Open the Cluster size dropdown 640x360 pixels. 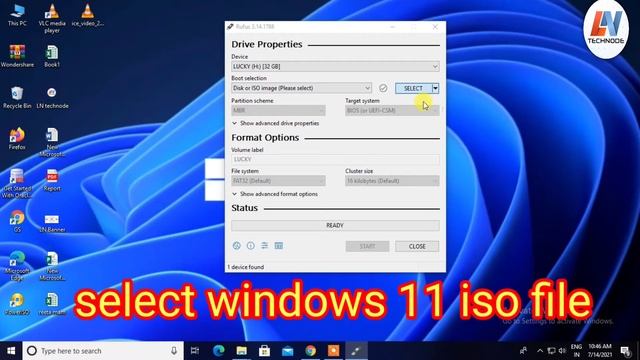[392, 181]
